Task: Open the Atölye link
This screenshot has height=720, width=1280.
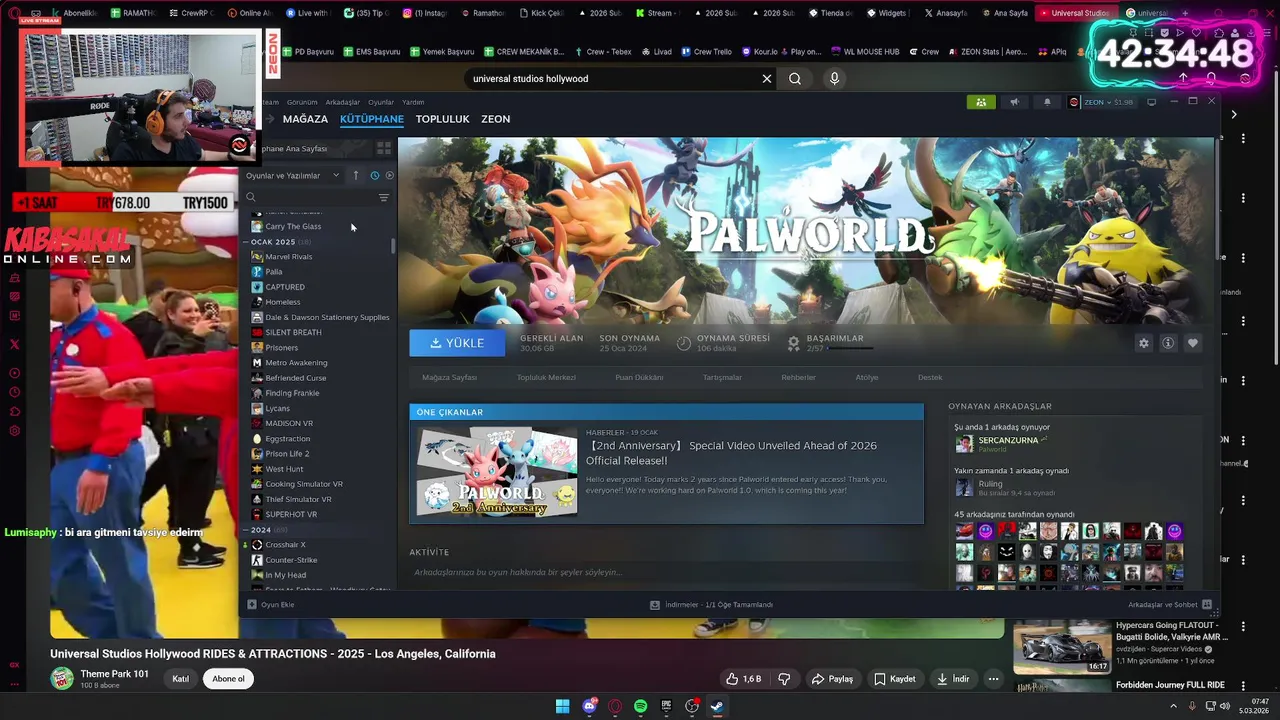Action: 867,377
